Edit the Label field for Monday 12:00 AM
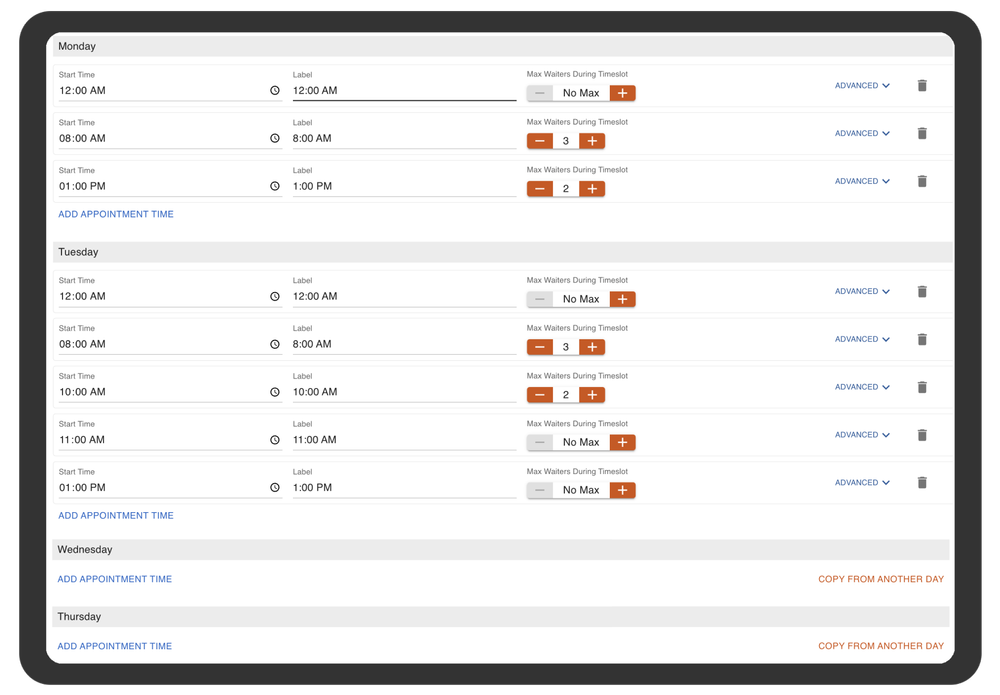The width and height of the screenshot is (1000, 695). (x=403, y=91)
